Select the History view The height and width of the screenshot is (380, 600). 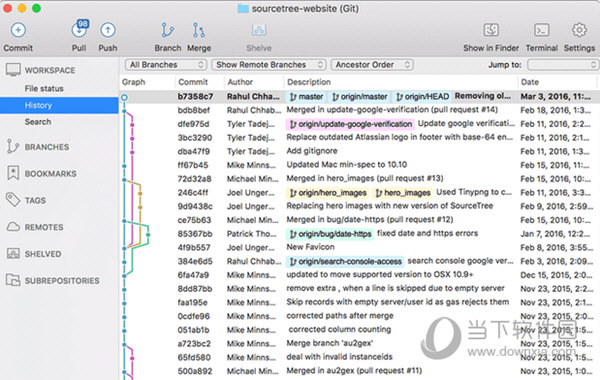[x=59, y=105]
